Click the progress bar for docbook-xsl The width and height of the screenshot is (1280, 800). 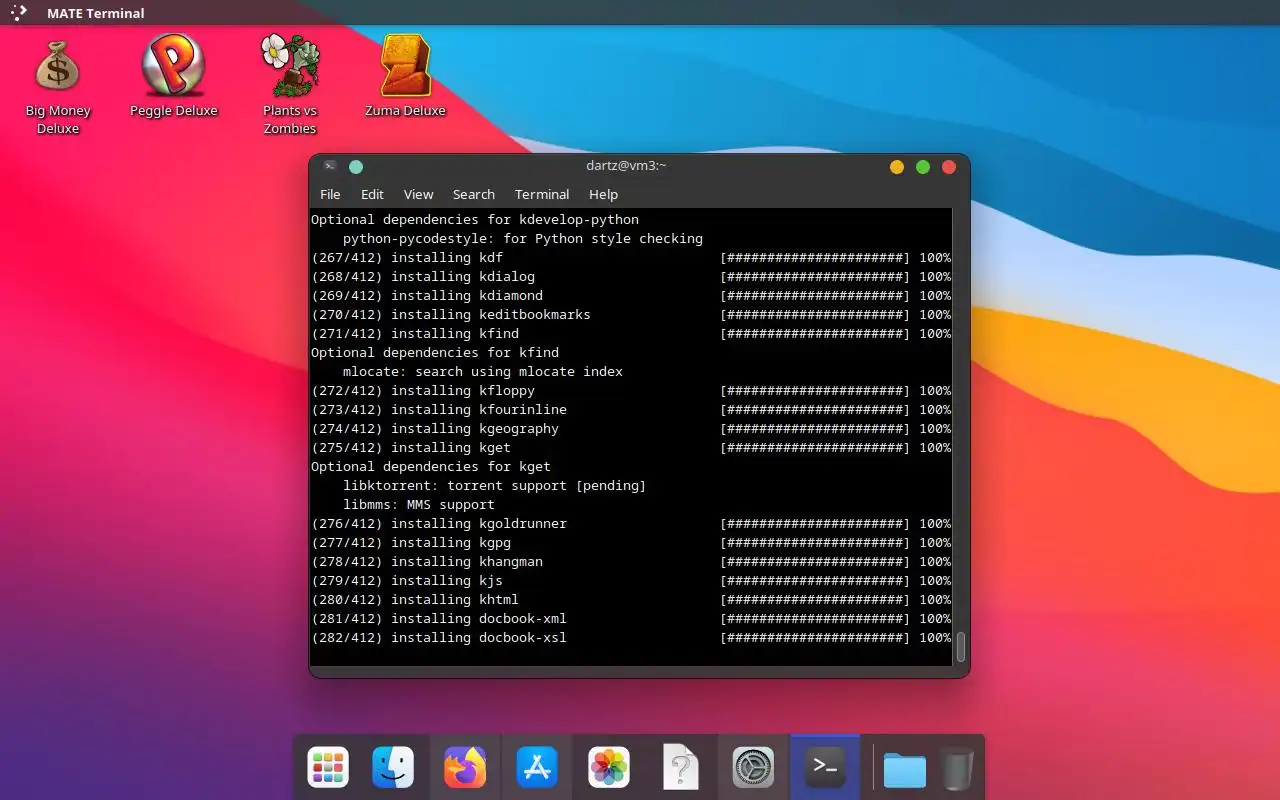tap(815, 638)
